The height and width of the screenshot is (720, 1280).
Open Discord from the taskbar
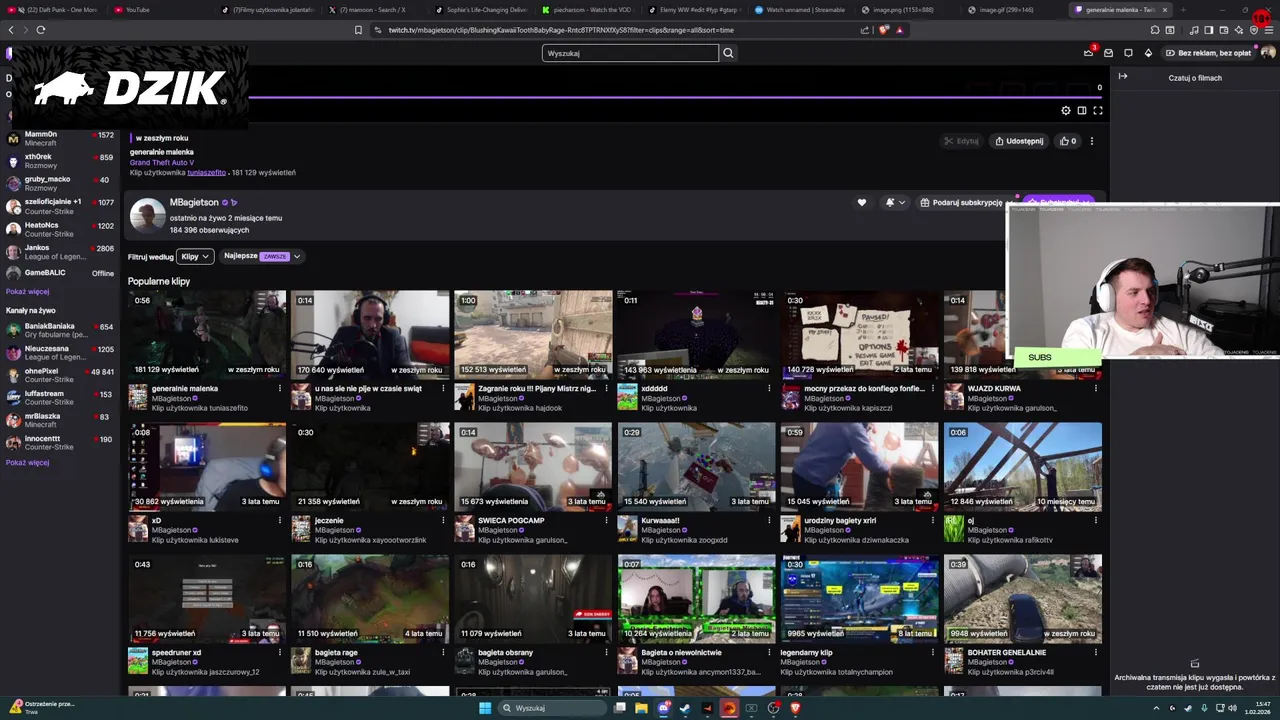pyautogui.click(x=664, y=708)
